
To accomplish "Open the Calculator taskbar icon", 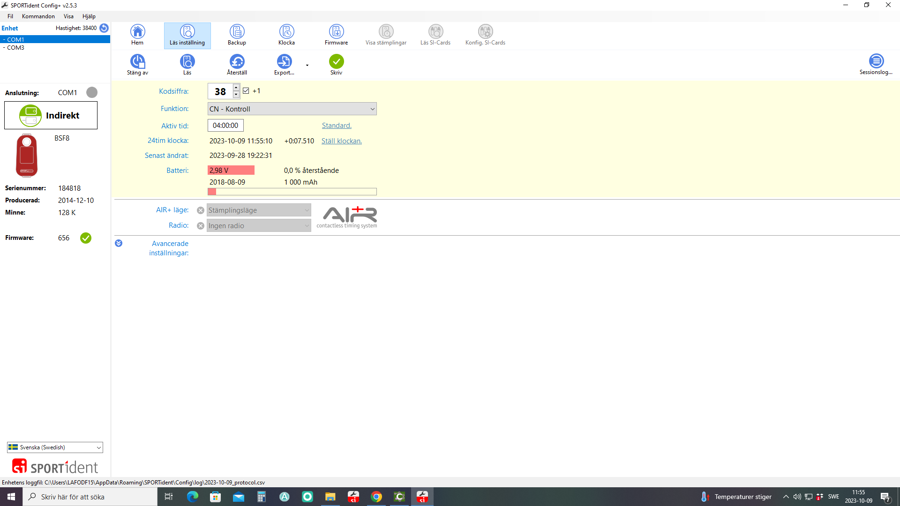I will [261, 497].
